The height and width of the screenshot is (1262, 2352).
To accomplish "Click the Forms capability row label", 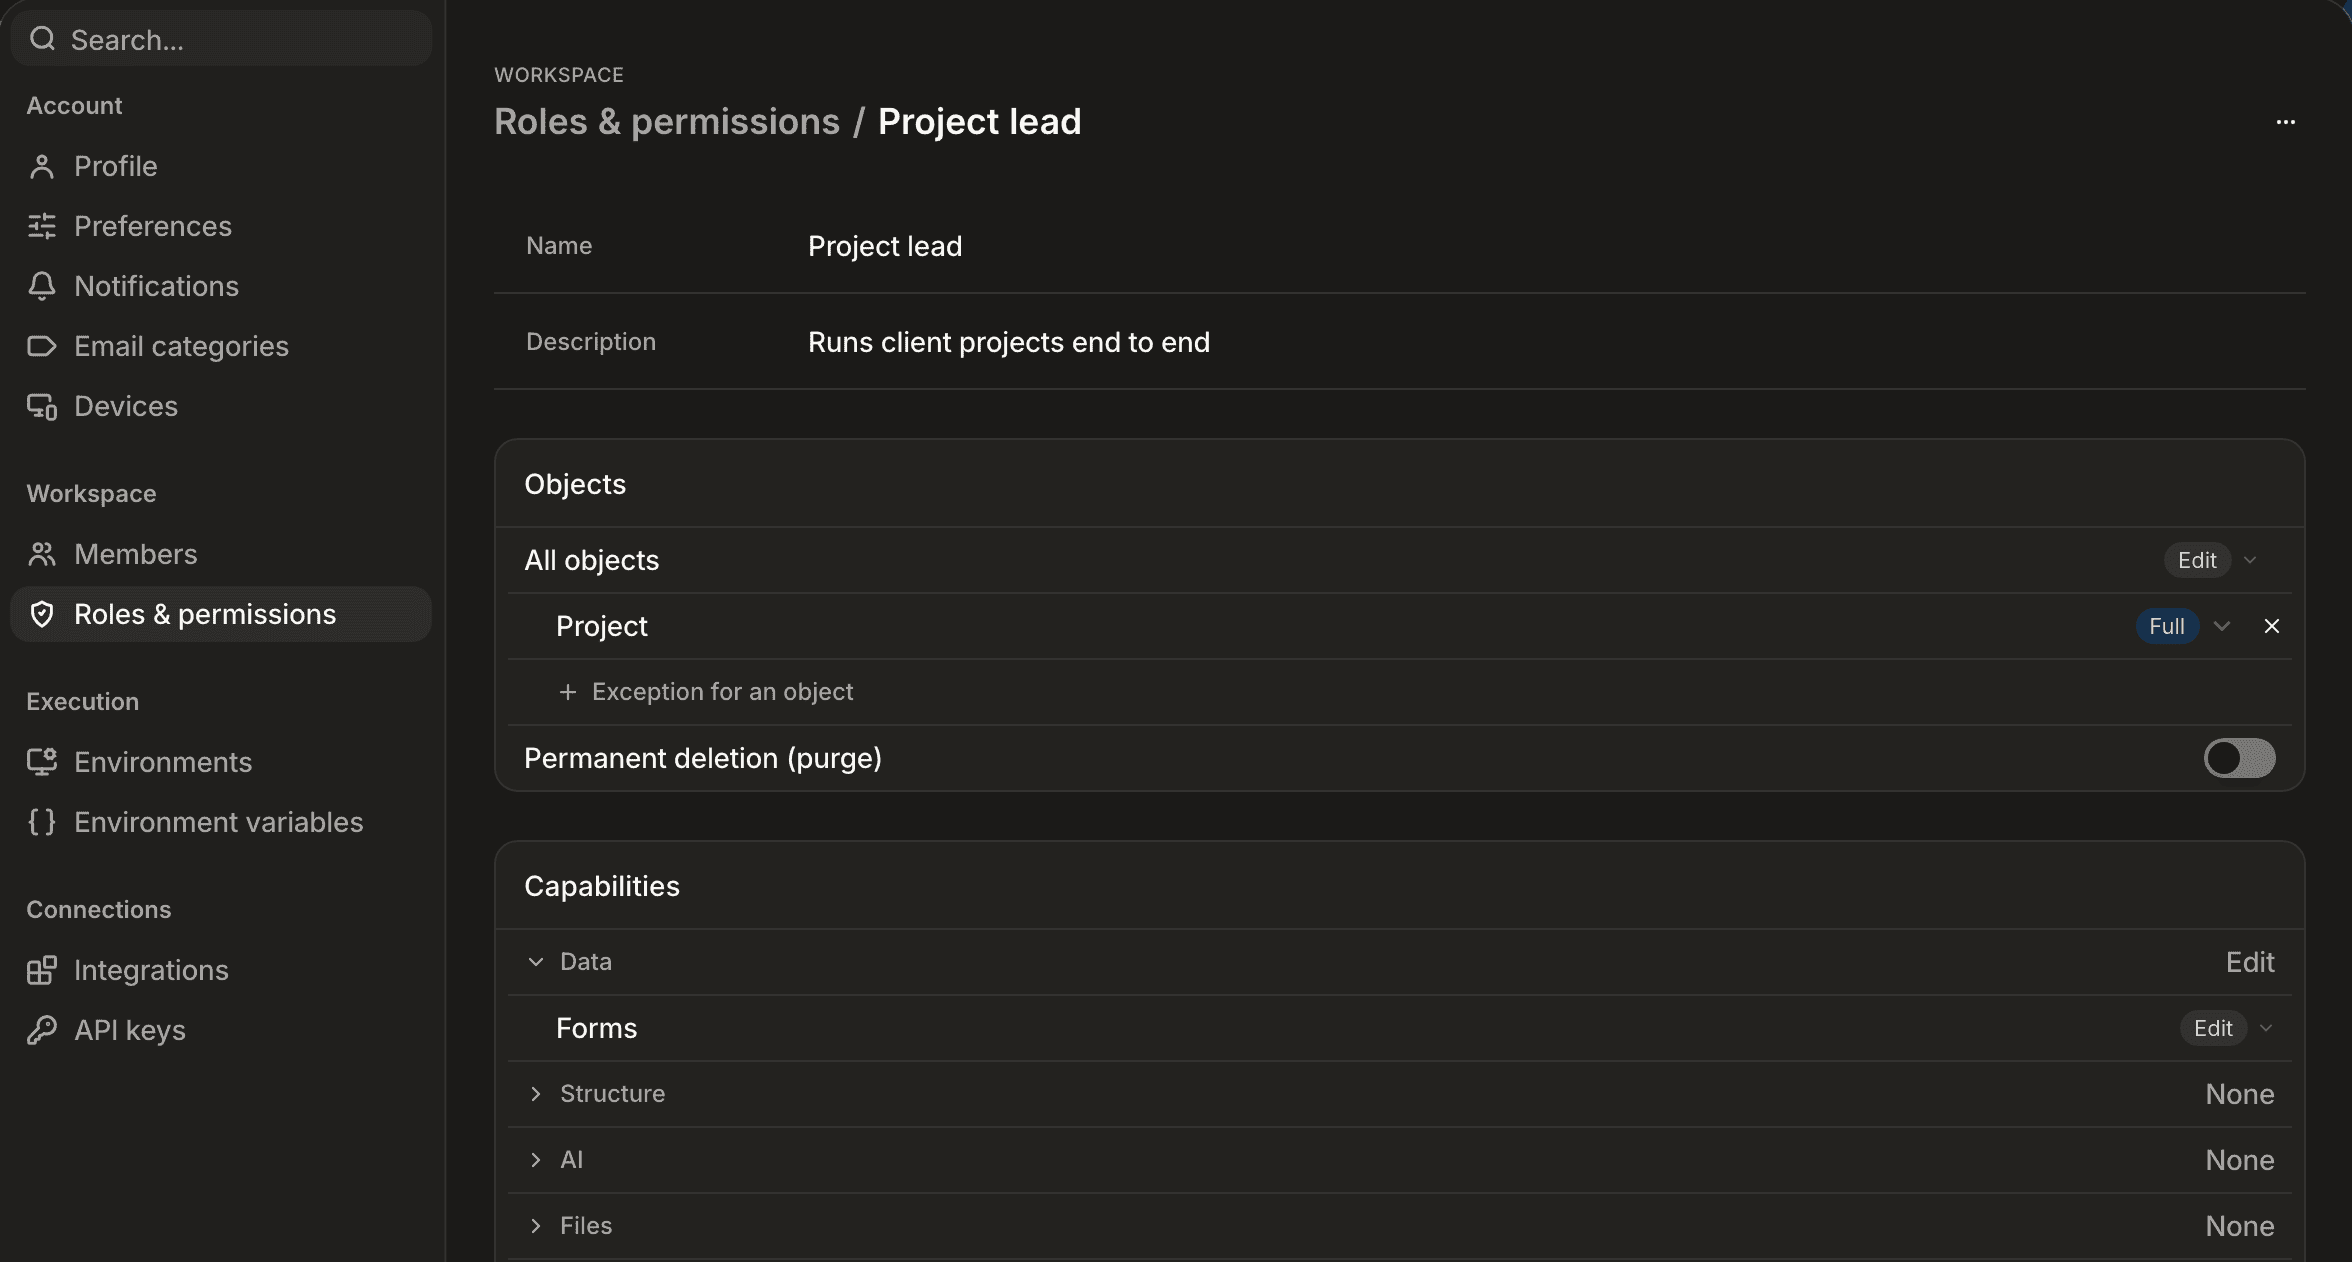I will coord(596,1028).
